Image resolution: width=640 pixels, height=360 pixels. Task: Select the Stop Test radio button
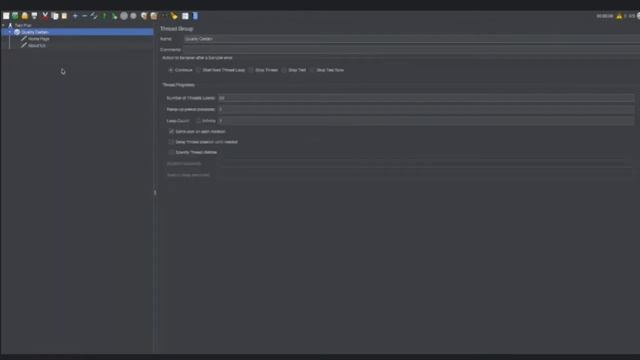click(x=284, y=70)
